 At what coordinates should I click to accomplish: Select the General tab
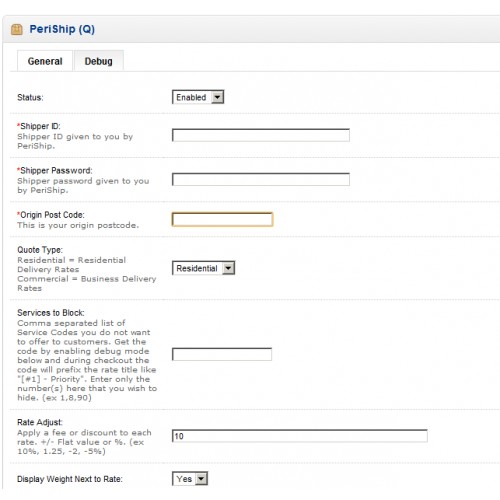[45, 61]
